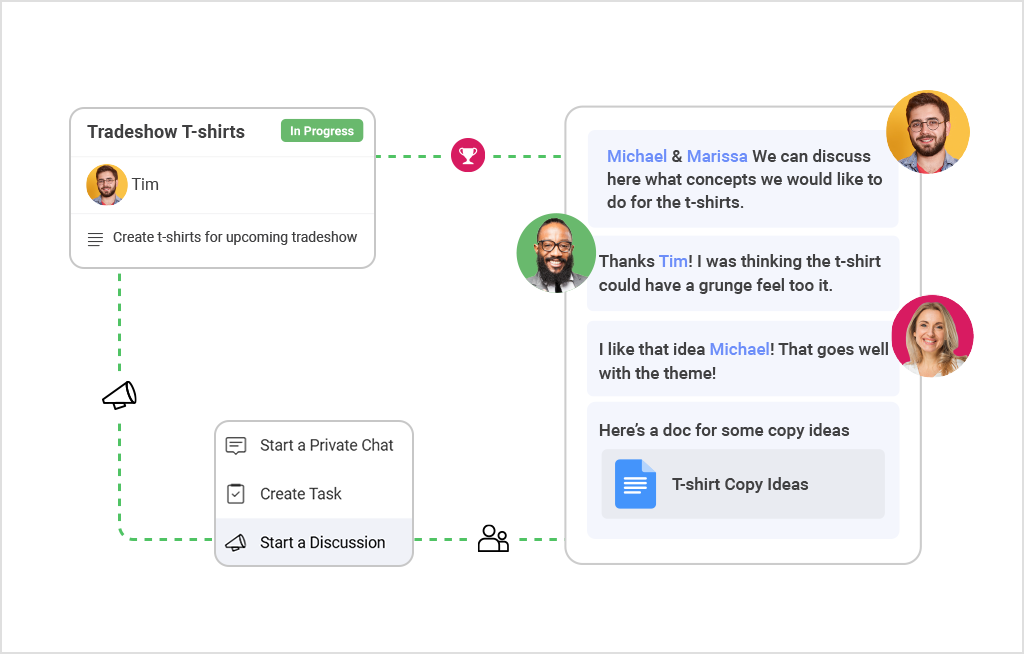The image size is (1024, 654).
Task: Click Tim's avatar on the Tradeshow T-shirts card
Action: click(106, 184)
